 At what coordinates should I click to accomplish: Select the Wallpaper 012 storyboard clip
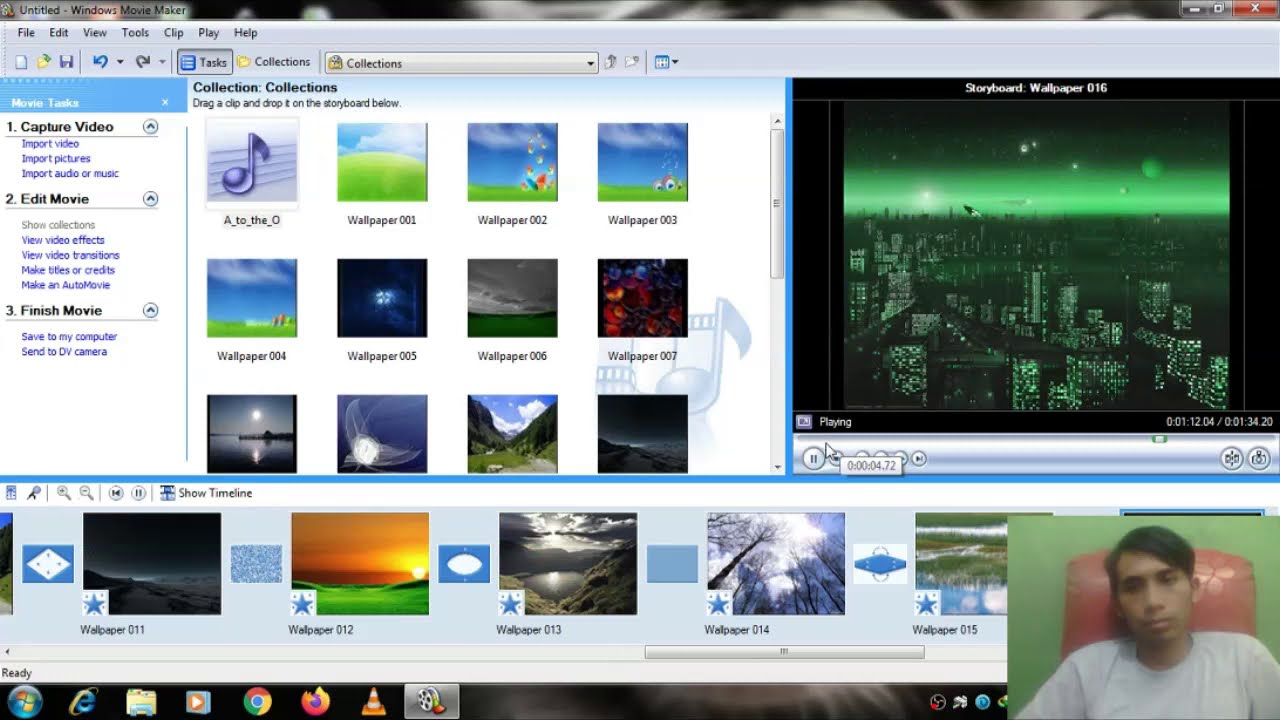pyautogui.click(x=360, y=564)
